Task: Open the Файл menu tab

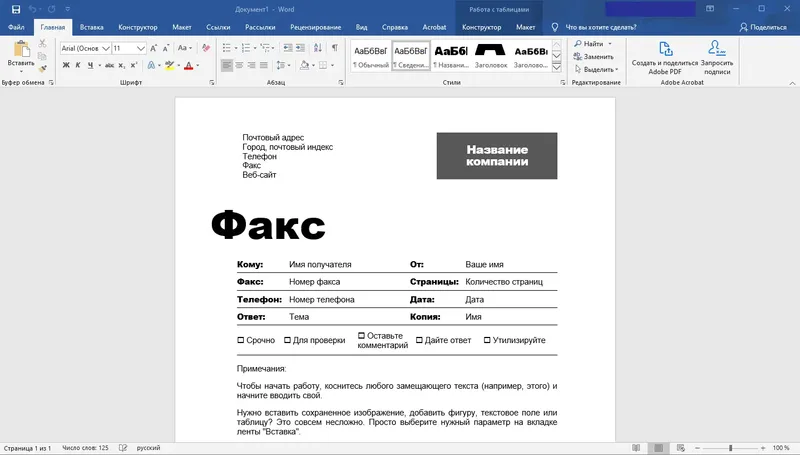Action: pyautogui.click(x=16, y=27)
